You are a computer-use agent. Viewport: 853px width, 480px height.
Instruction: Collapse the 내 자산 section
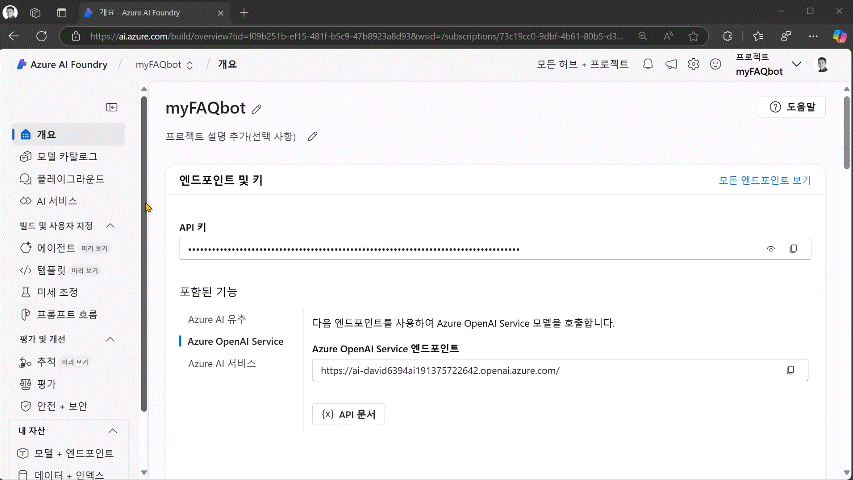coord(113,431)
